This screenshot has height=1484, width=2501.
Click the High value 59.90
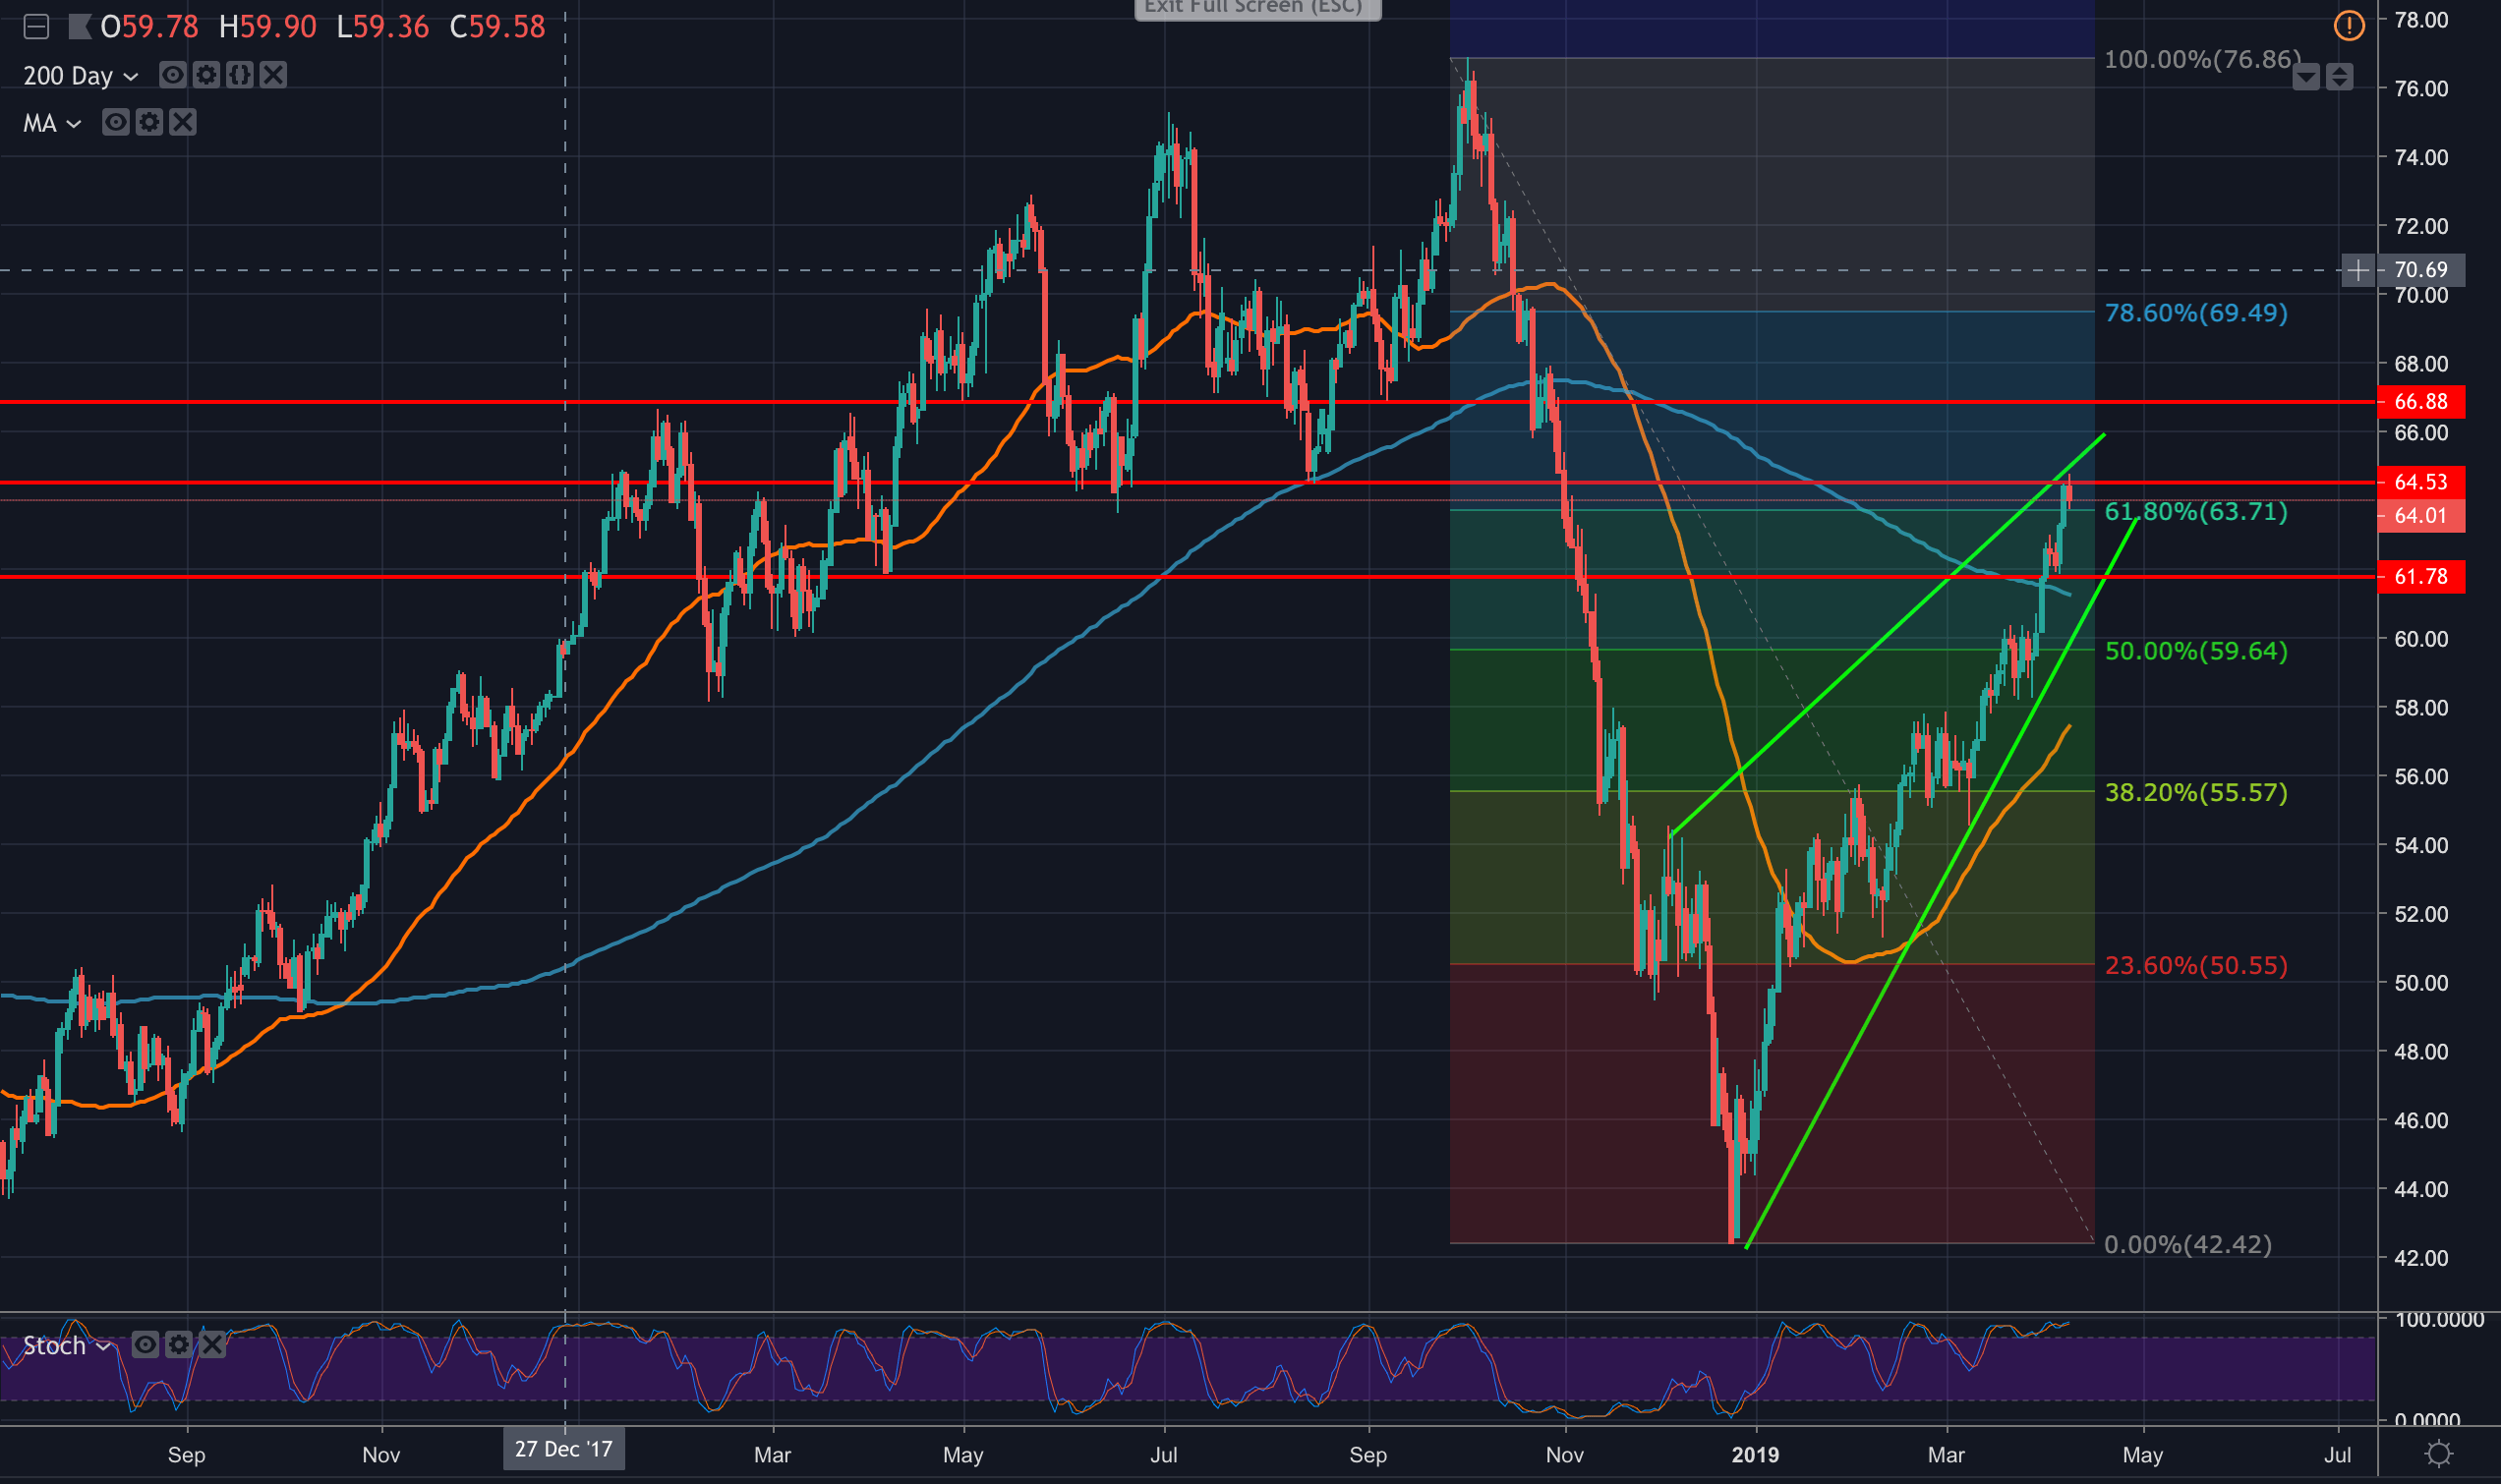(278, 27)
